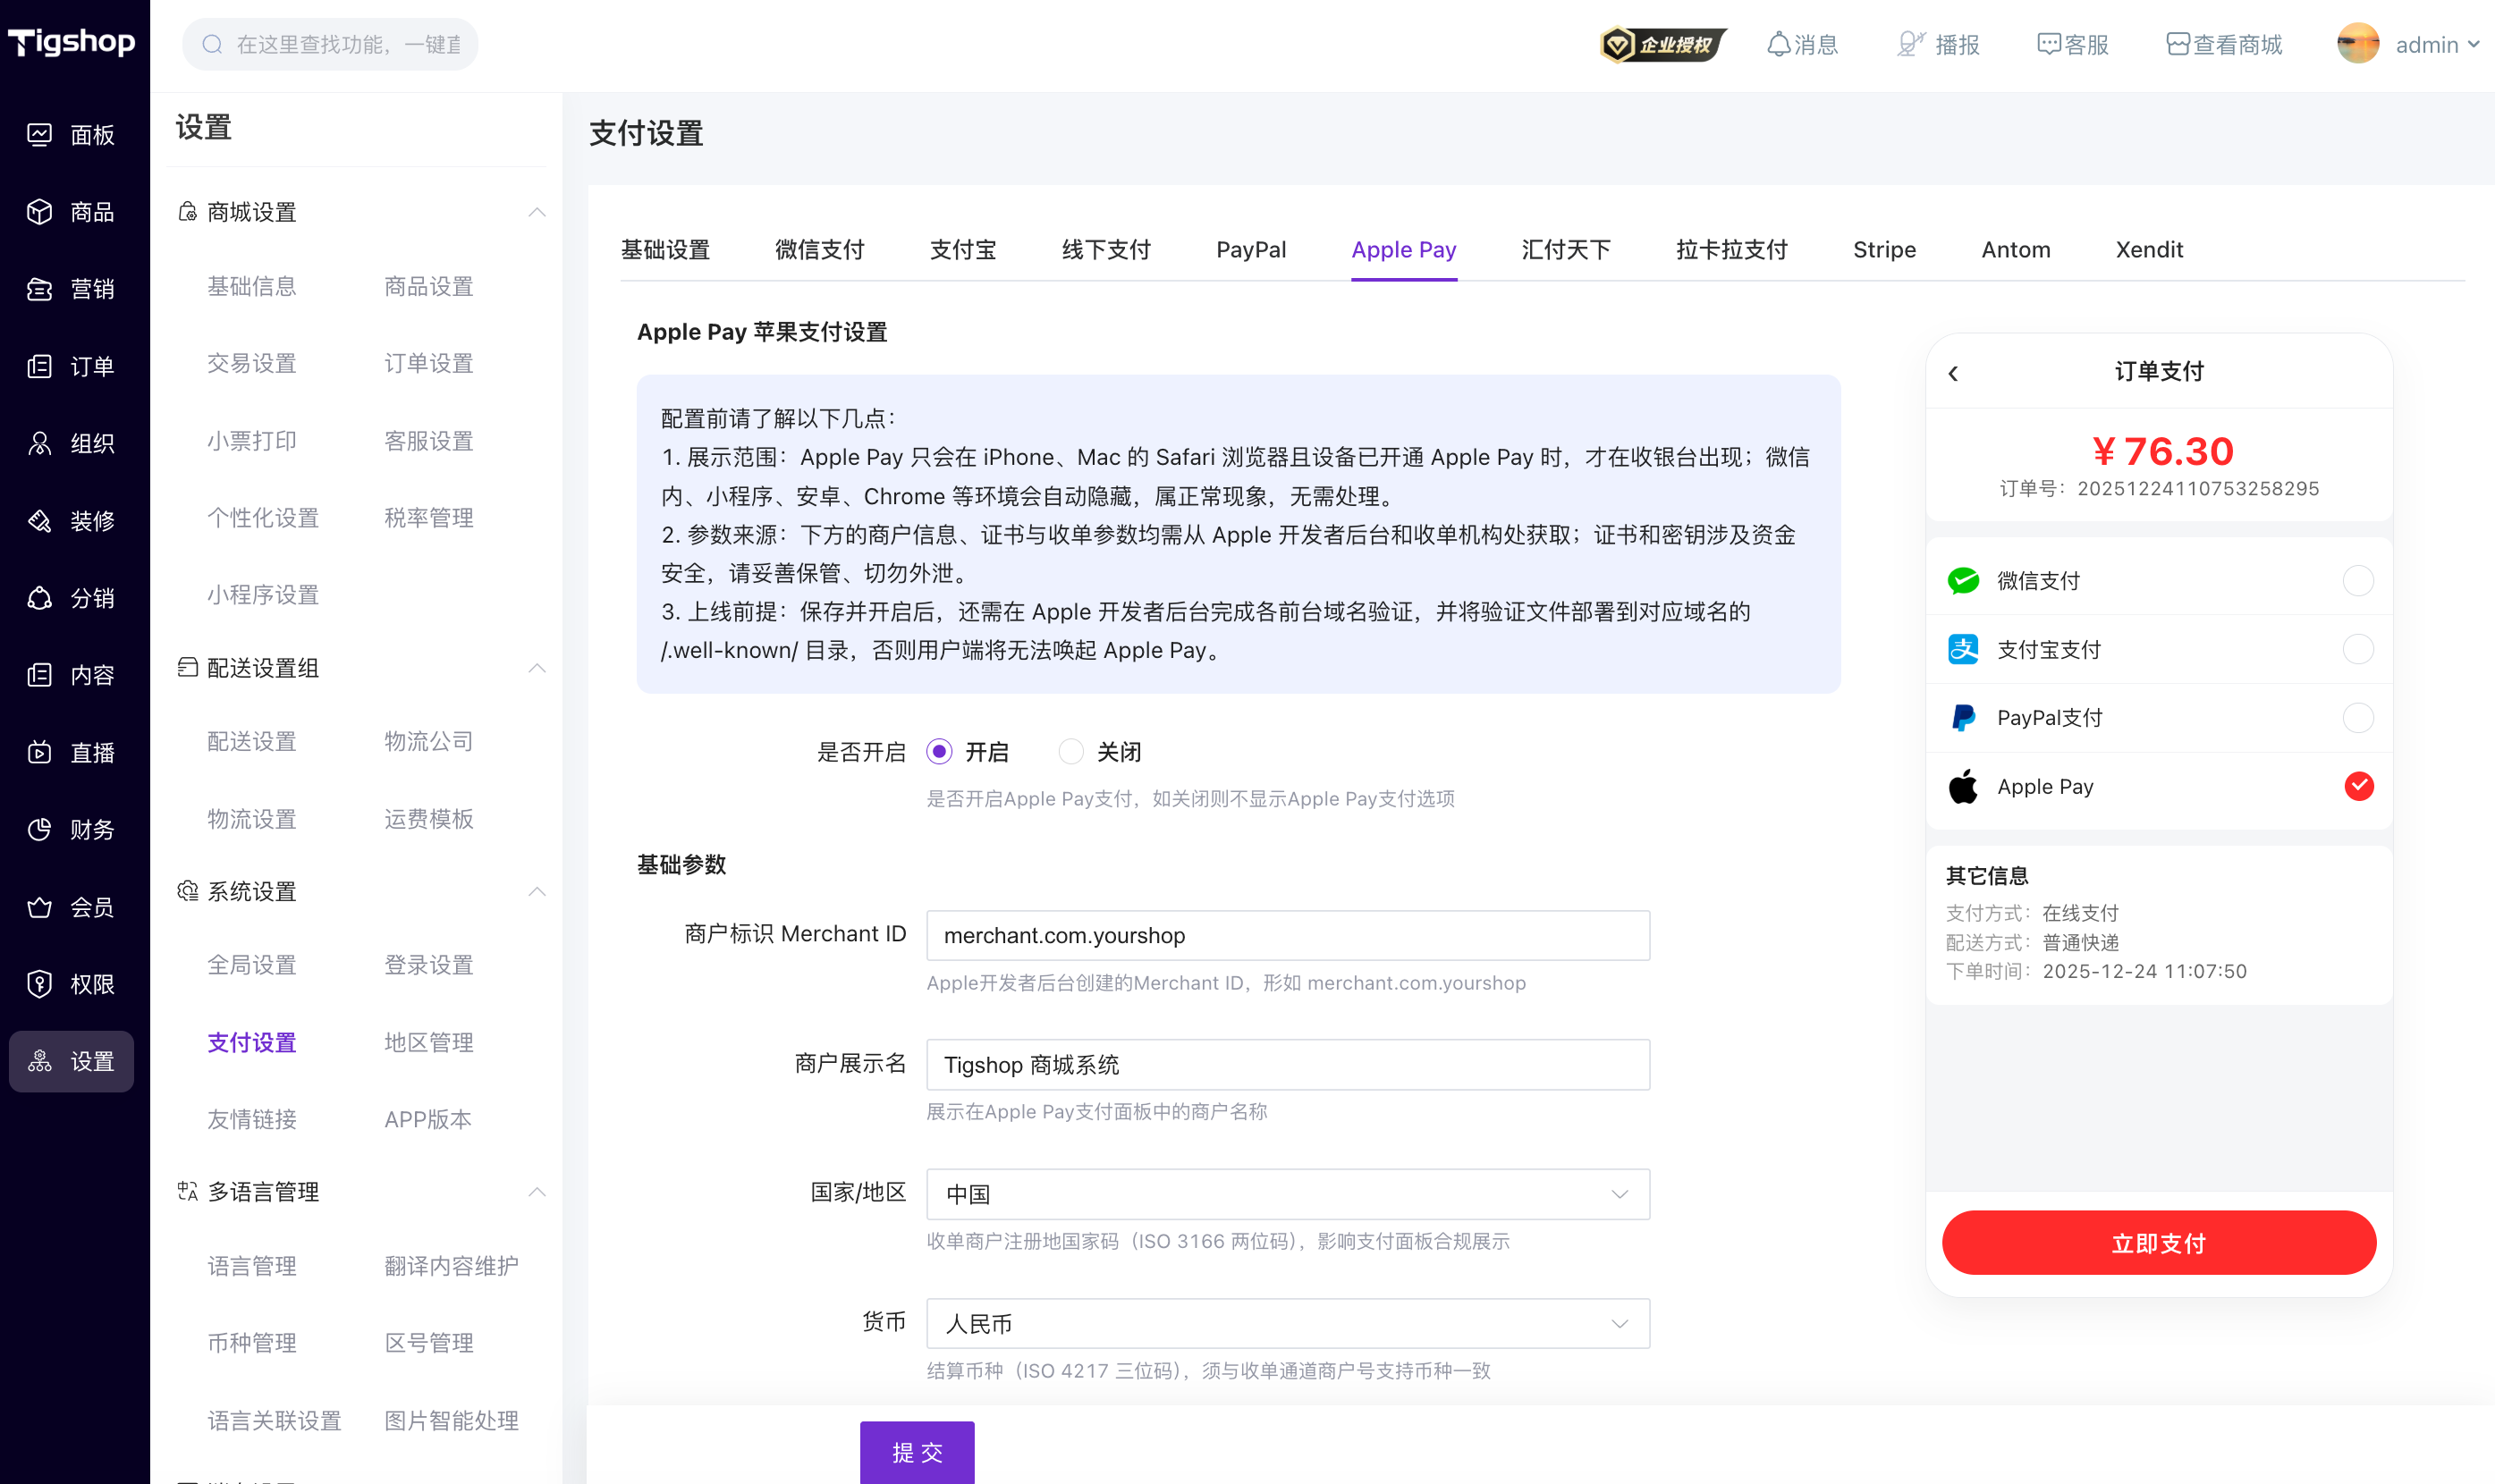Switch to the Stripe tab
2495x1484 pixels.
pos(1884,249)
